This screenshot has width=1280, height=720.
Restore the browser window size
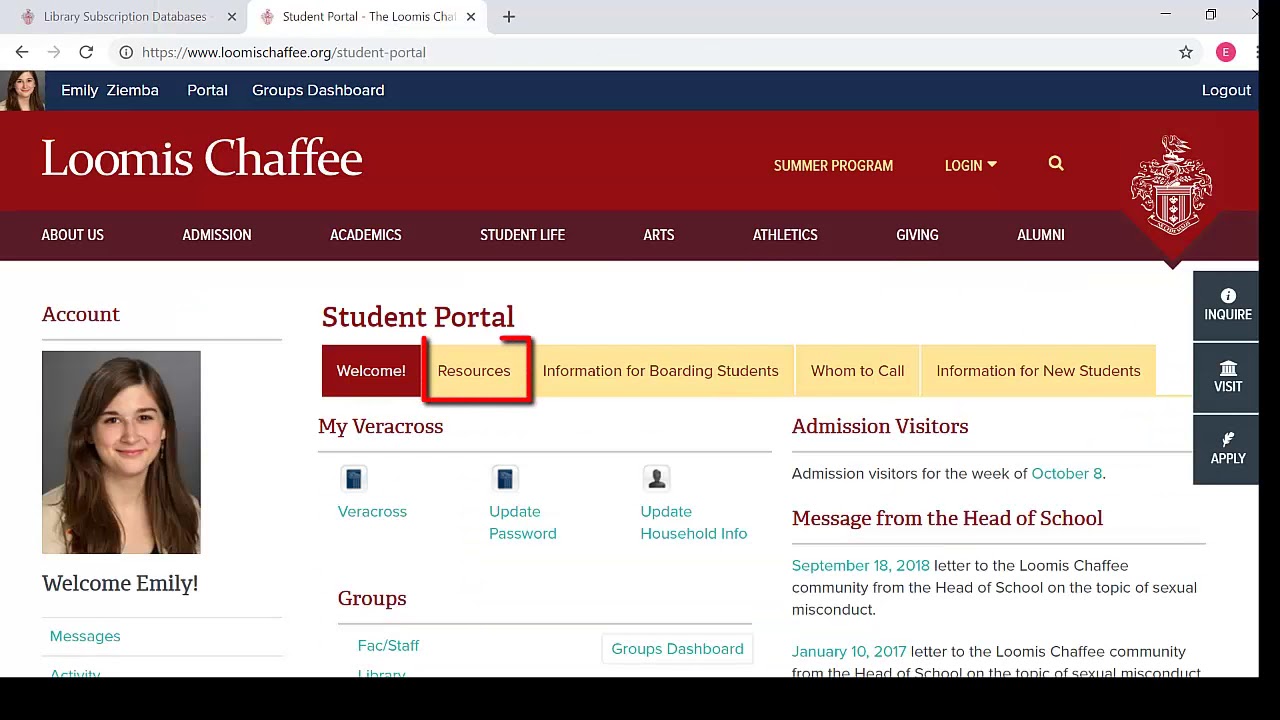[x=1211, y=15]
